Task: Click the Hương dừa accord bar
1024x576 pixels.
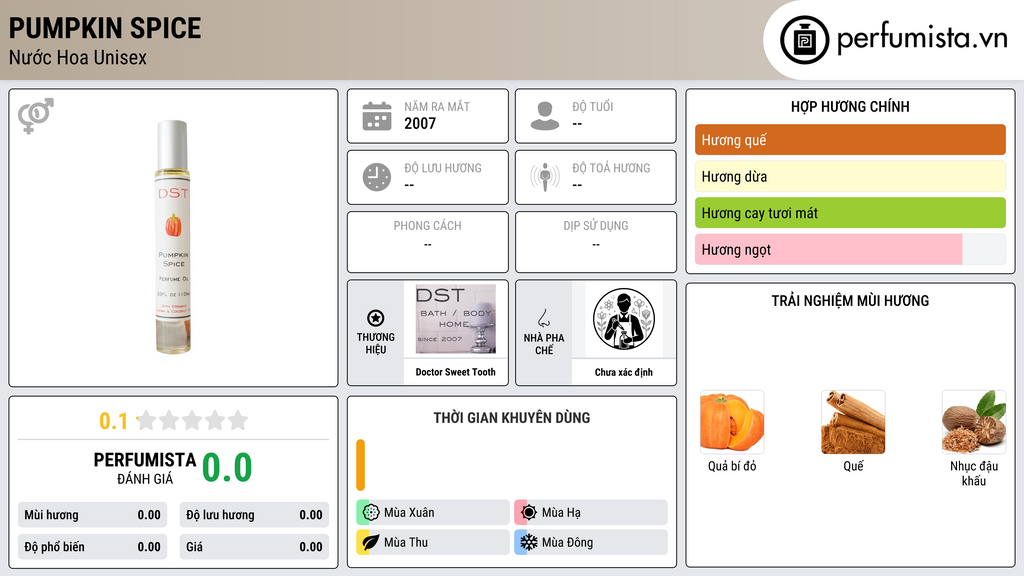Action: (x=850, y=176)
